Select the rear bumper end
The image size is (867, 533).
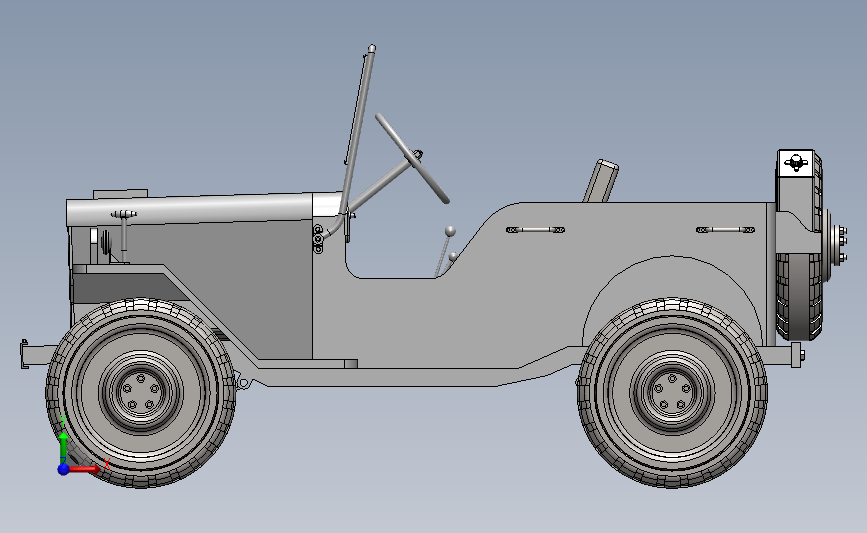click(x=797, y=355)
